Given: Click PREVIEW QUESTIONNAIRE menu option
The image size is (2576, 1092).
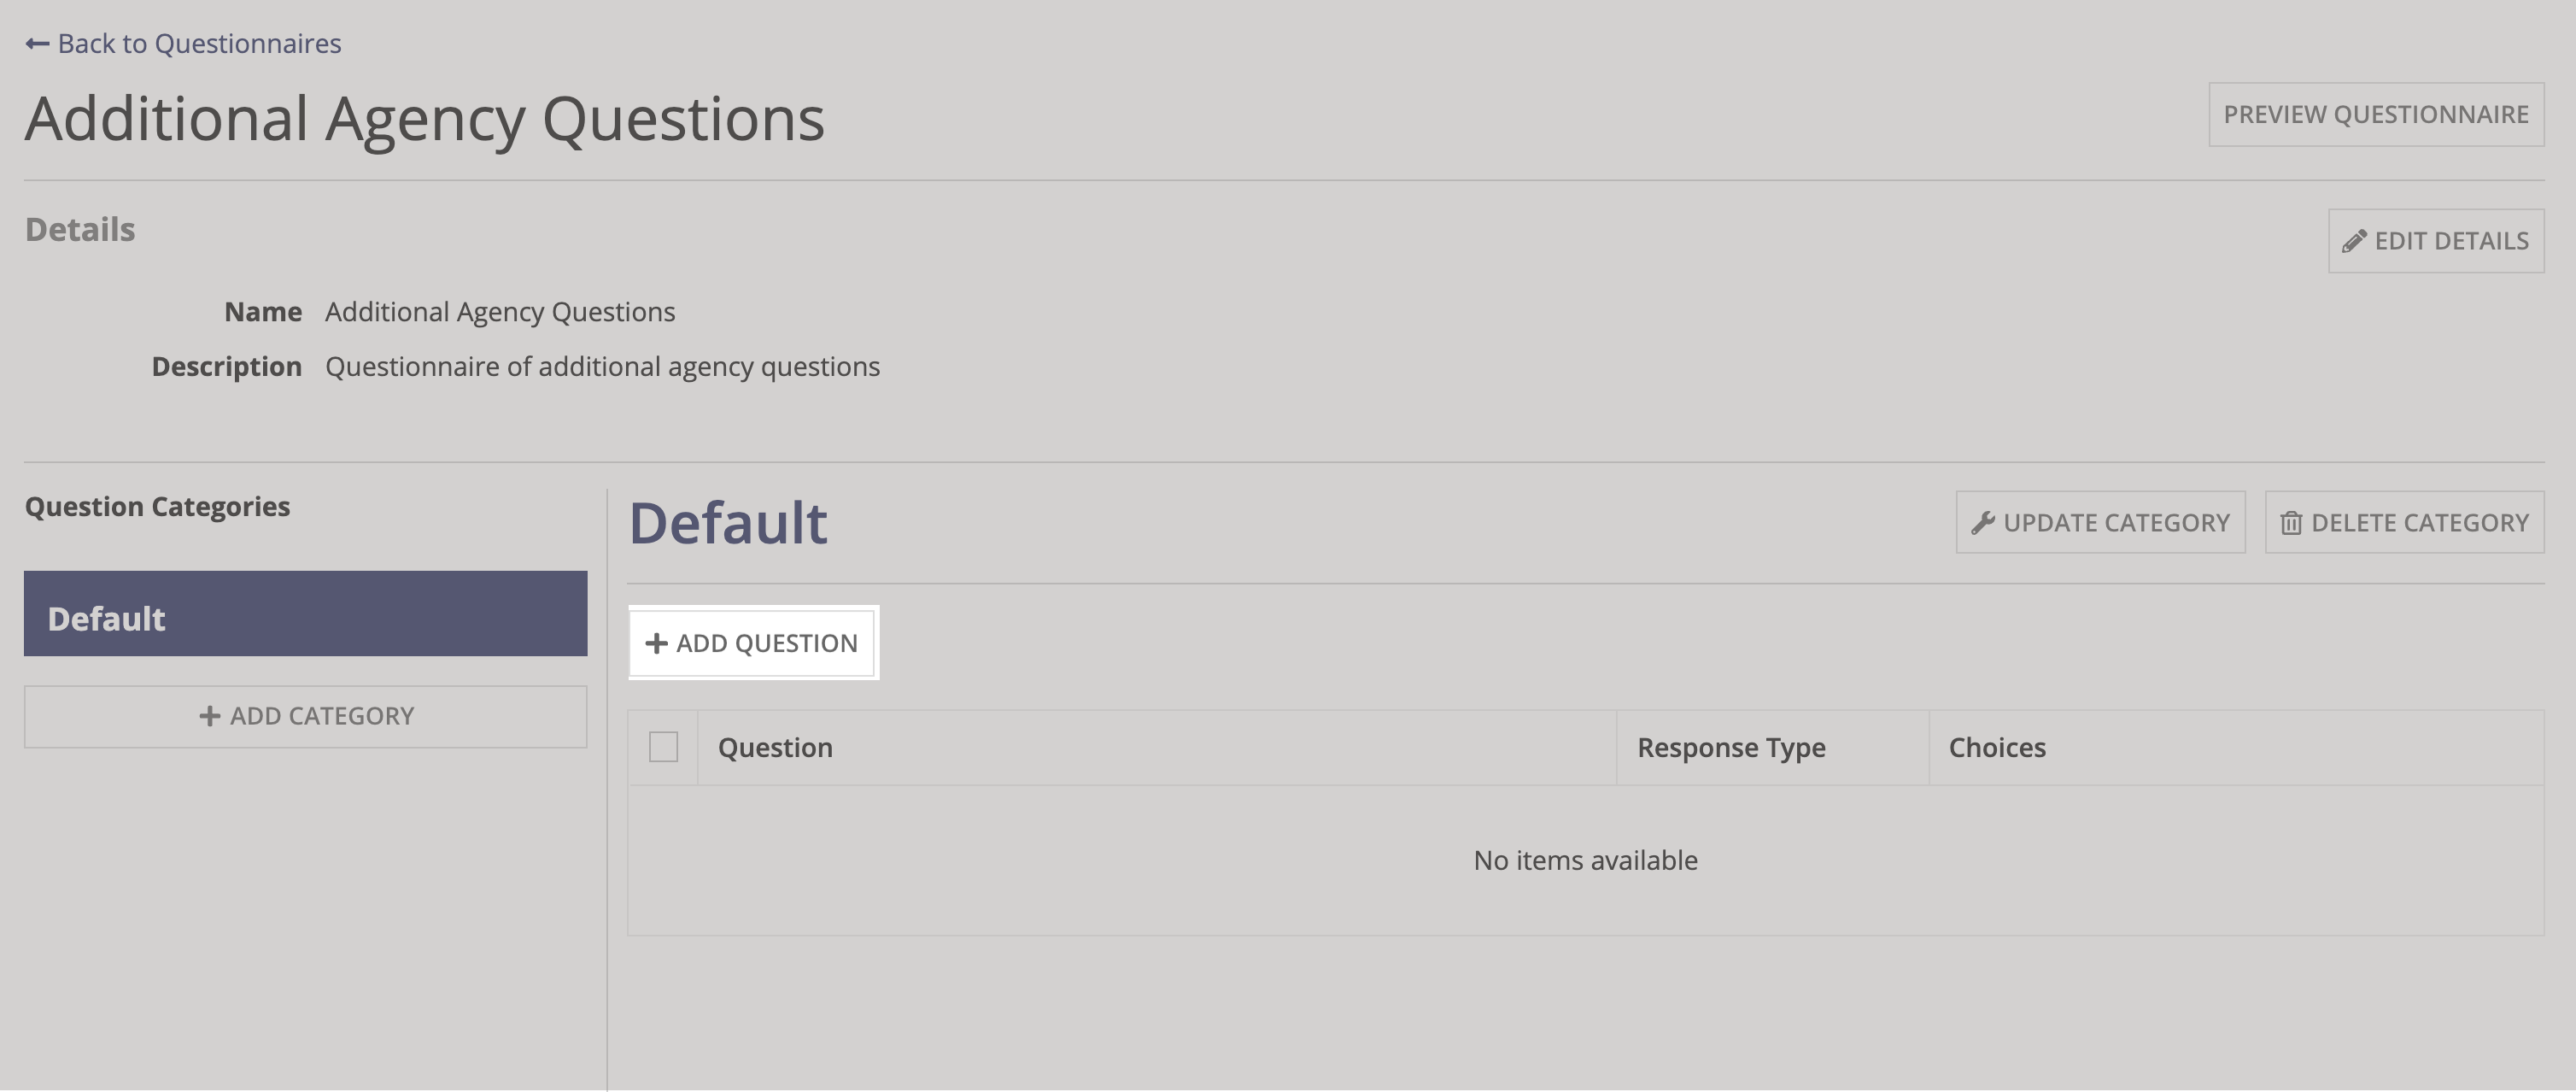Looking at the screenshot, I should pyautogui.click(x=2377, y=114).
